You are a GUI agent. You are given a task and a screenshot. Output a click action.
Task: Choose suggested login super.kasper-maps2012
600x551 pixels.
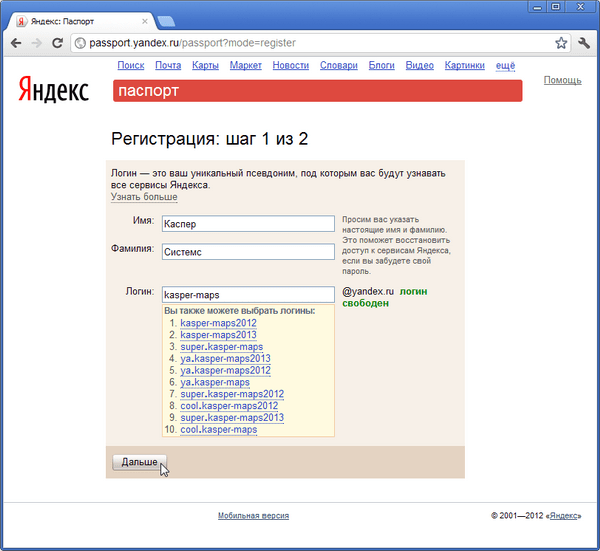coord(232,394)
